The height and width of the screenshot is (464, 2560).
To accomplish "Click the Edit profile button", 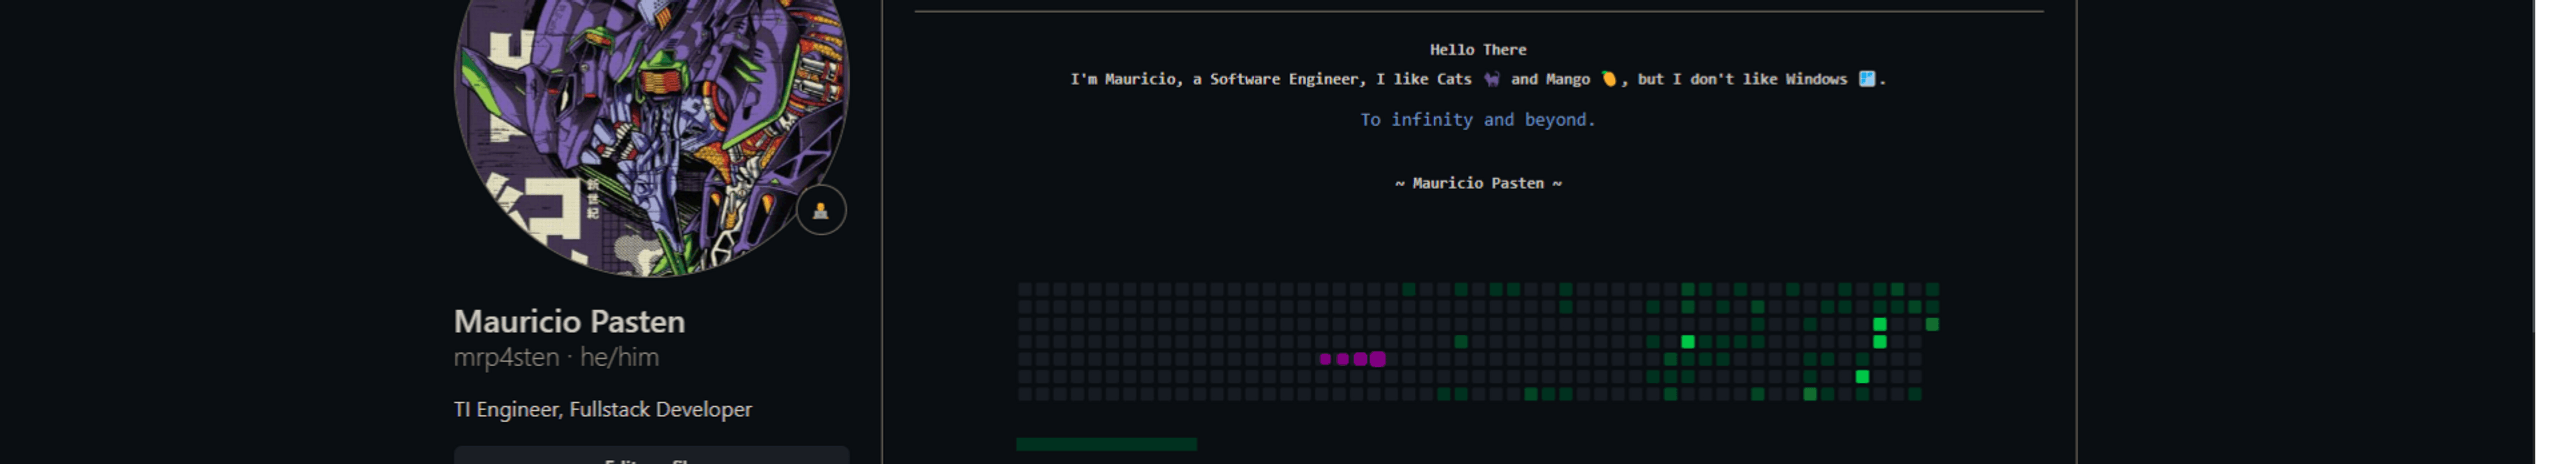I will (x=651, y=456).
